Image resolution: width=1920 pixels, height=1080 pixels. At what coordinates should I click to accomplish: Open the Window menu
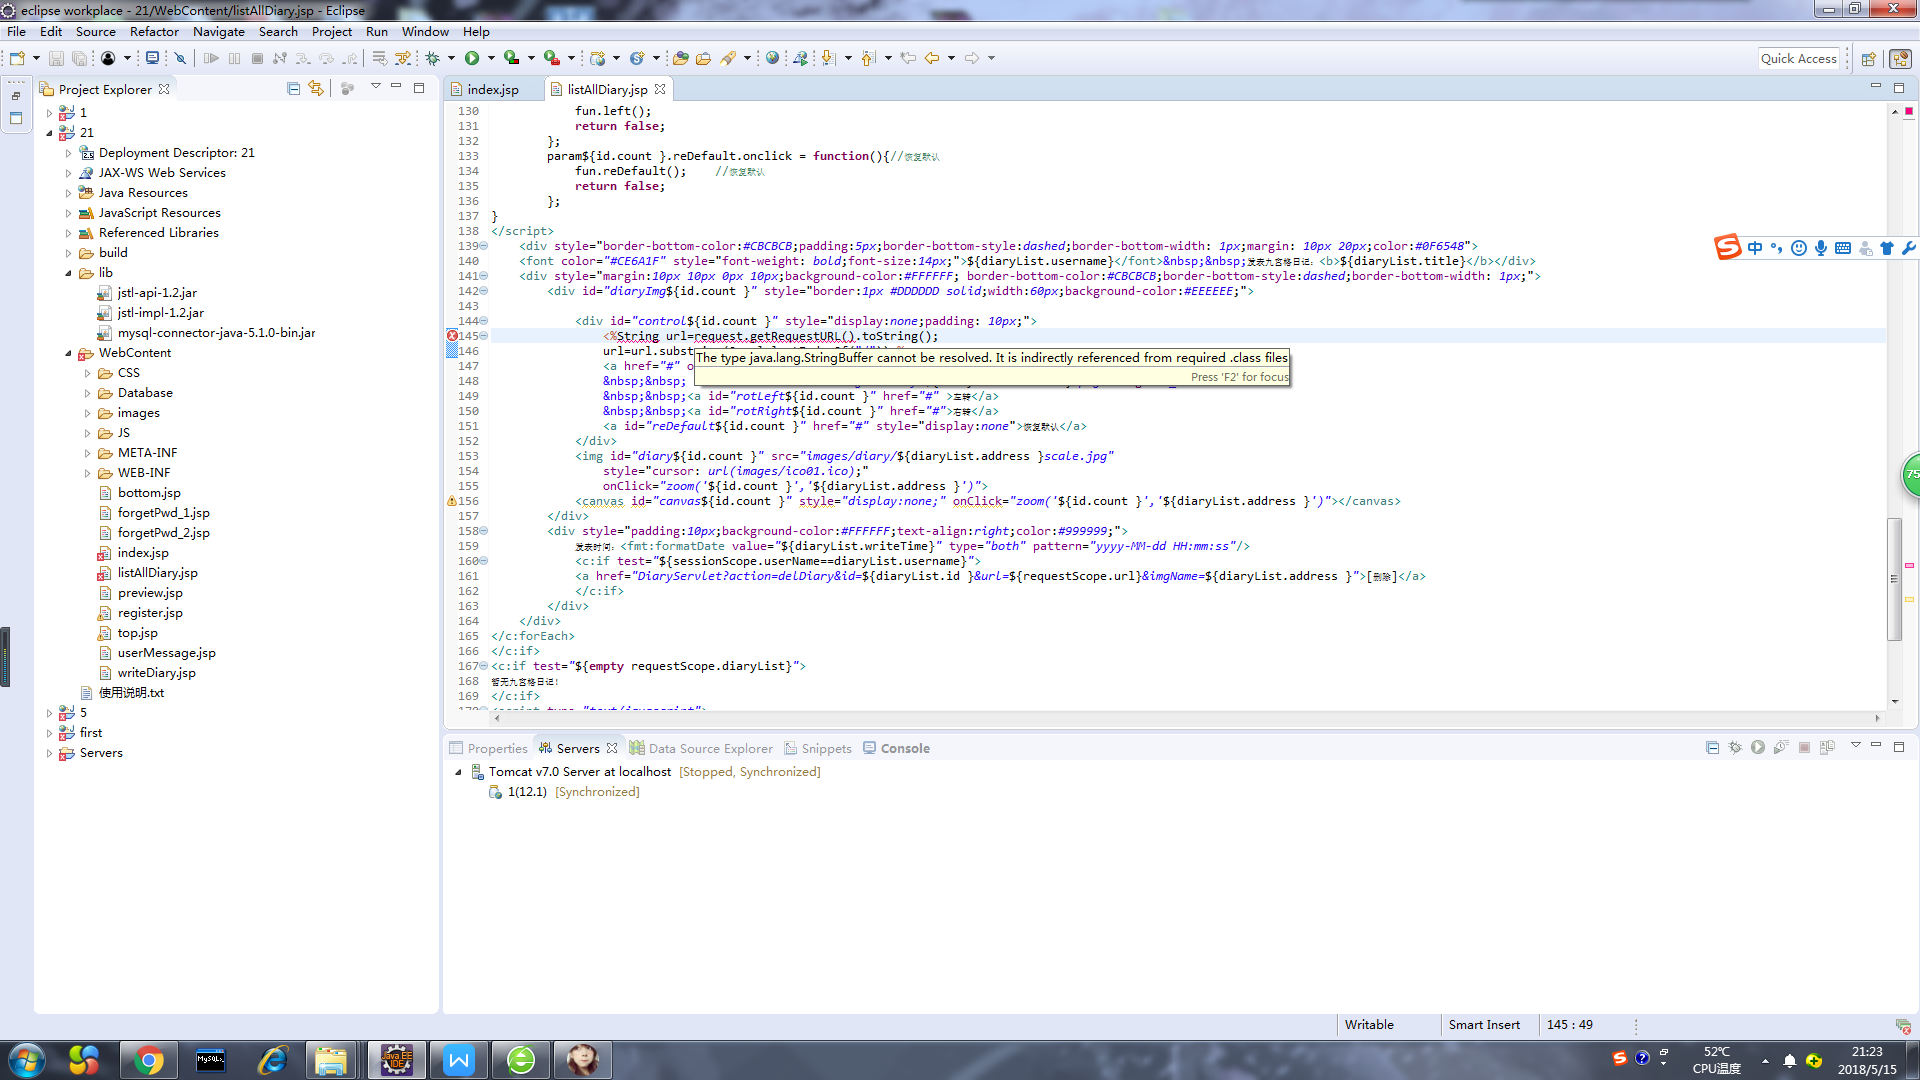pyautogui.click(x=425, y=31)
